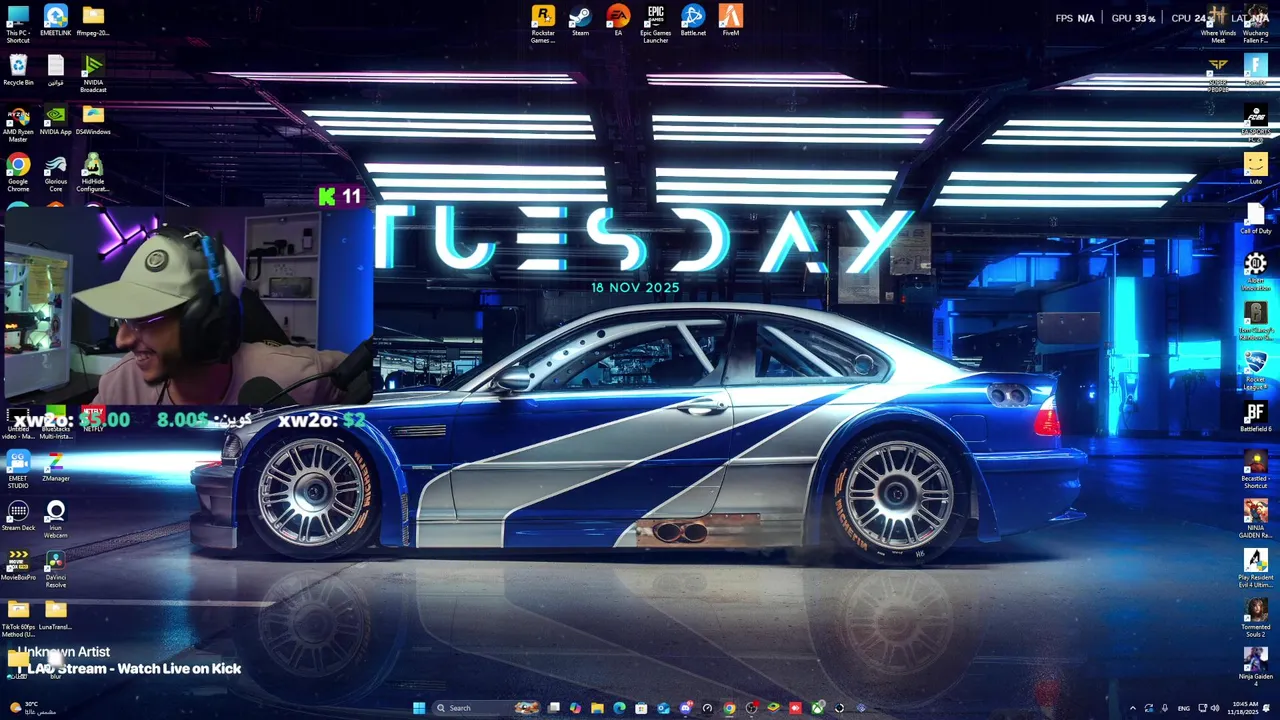Open NINJA GAIDEN Ragebound shortcut
Image resolution: width=1280 pixels, height=720 pixels.
pyautogui.click(x=1255, y=519)
